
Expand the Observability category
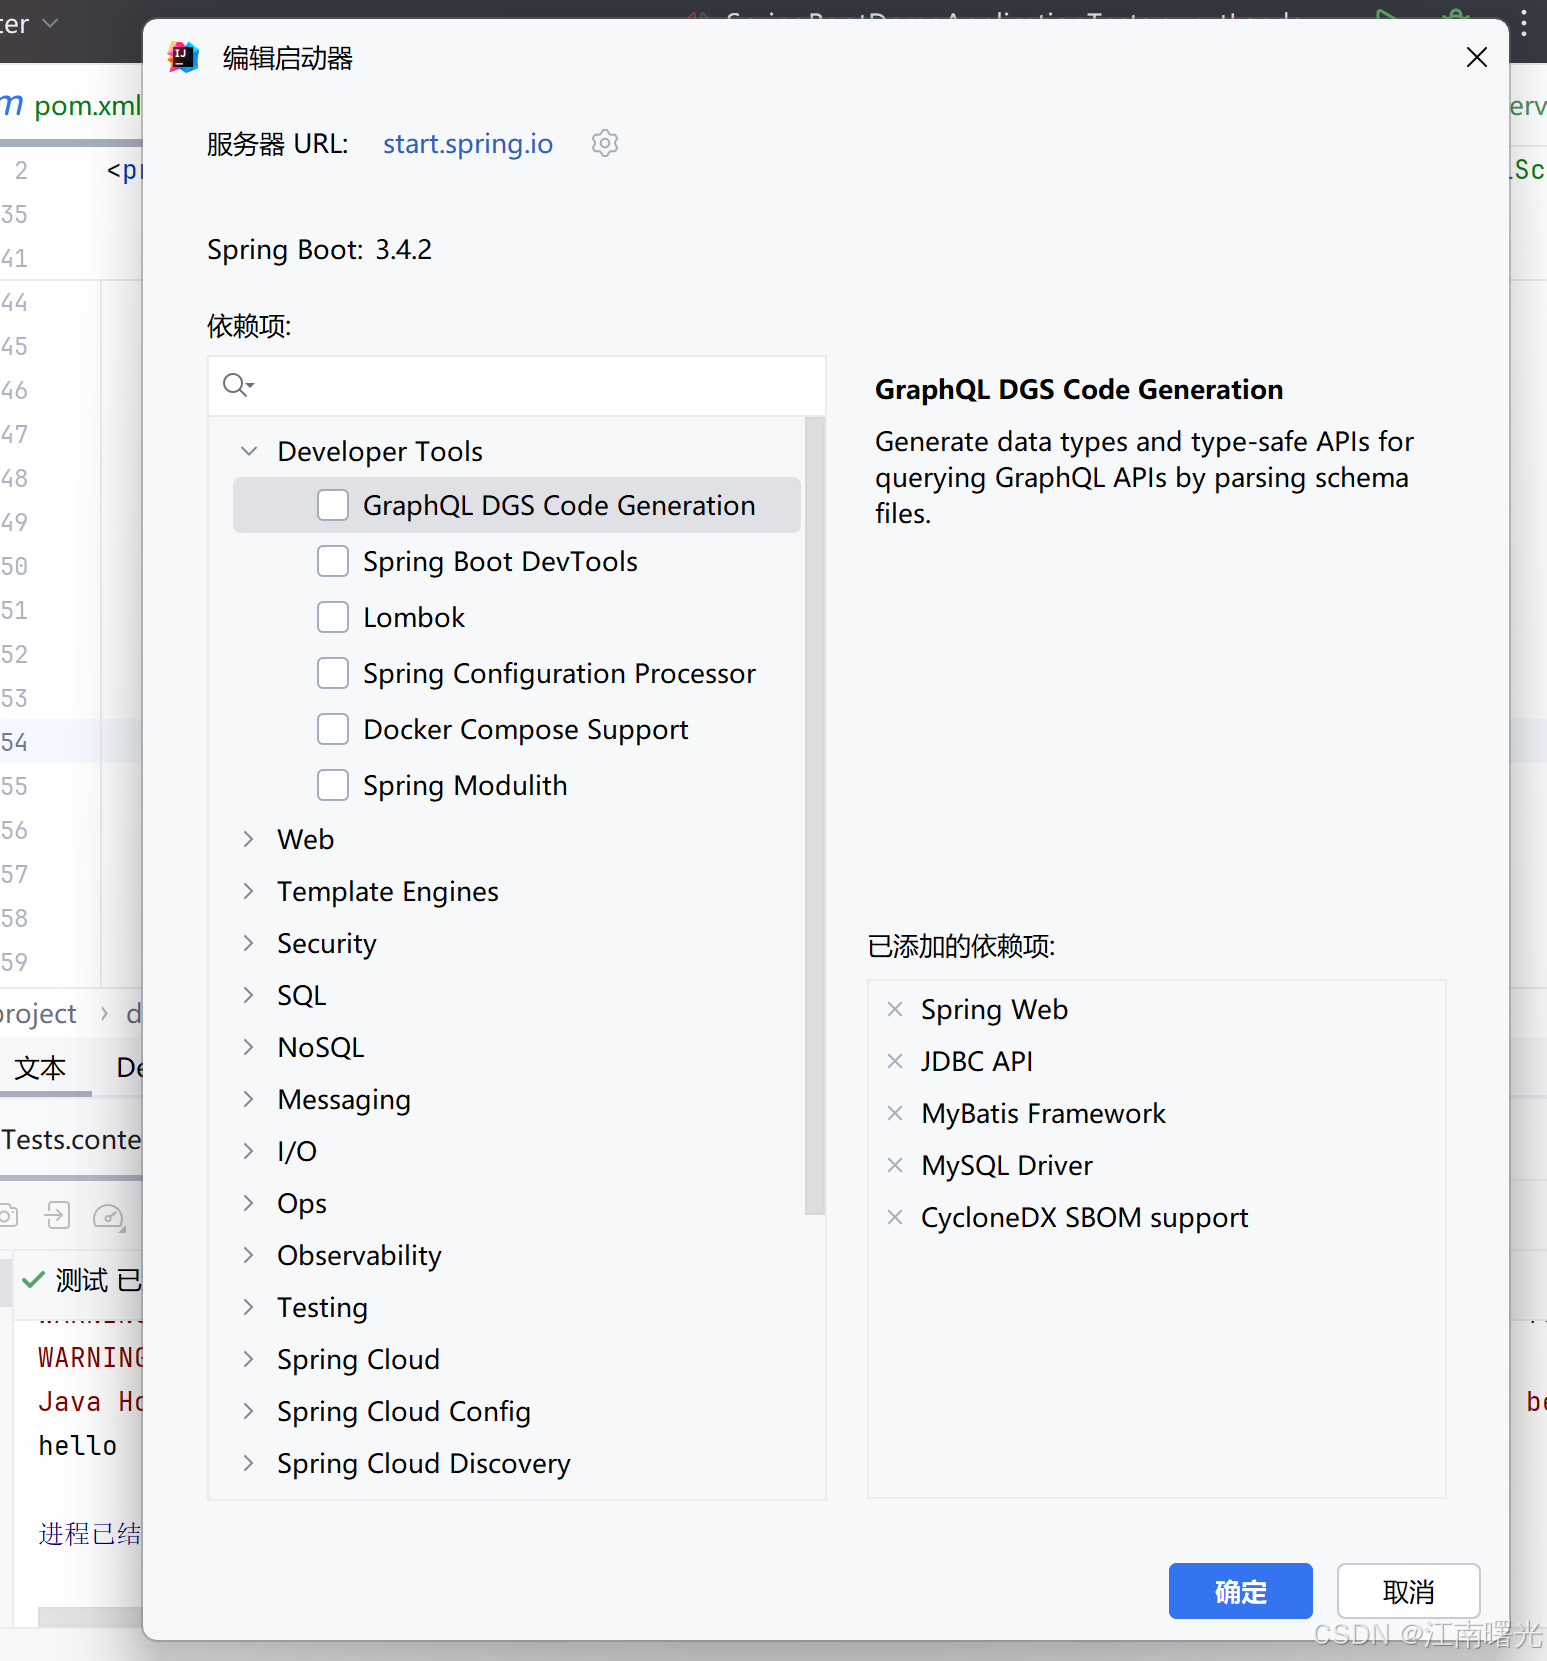pos(249,1255)
